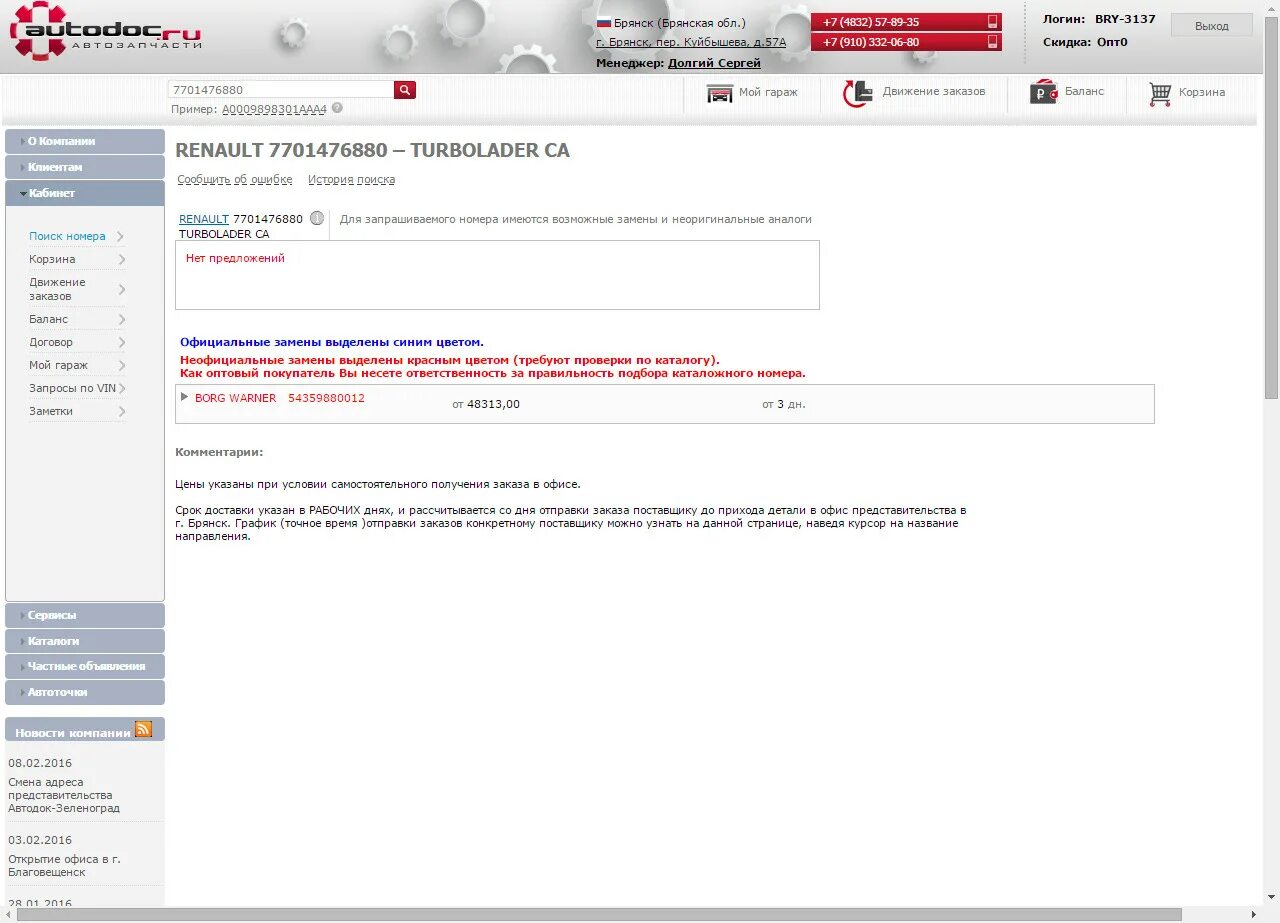Click the Брянск (Брянская обл.) region text
This screenshot has width=1280, height=923.
(x=679, y=23)
